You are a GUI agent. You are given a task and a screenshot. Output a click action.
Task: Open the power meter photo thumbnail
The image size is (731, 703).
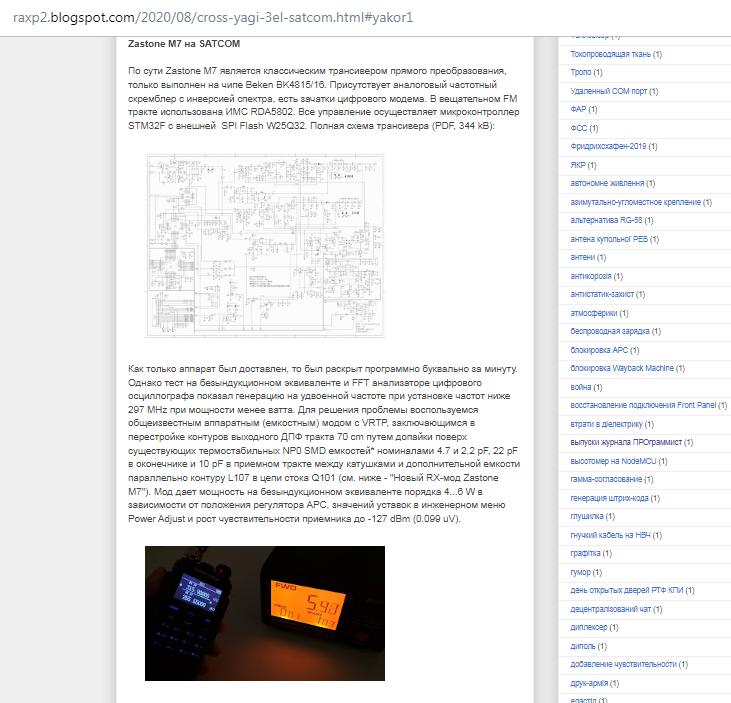click(265, 613)
